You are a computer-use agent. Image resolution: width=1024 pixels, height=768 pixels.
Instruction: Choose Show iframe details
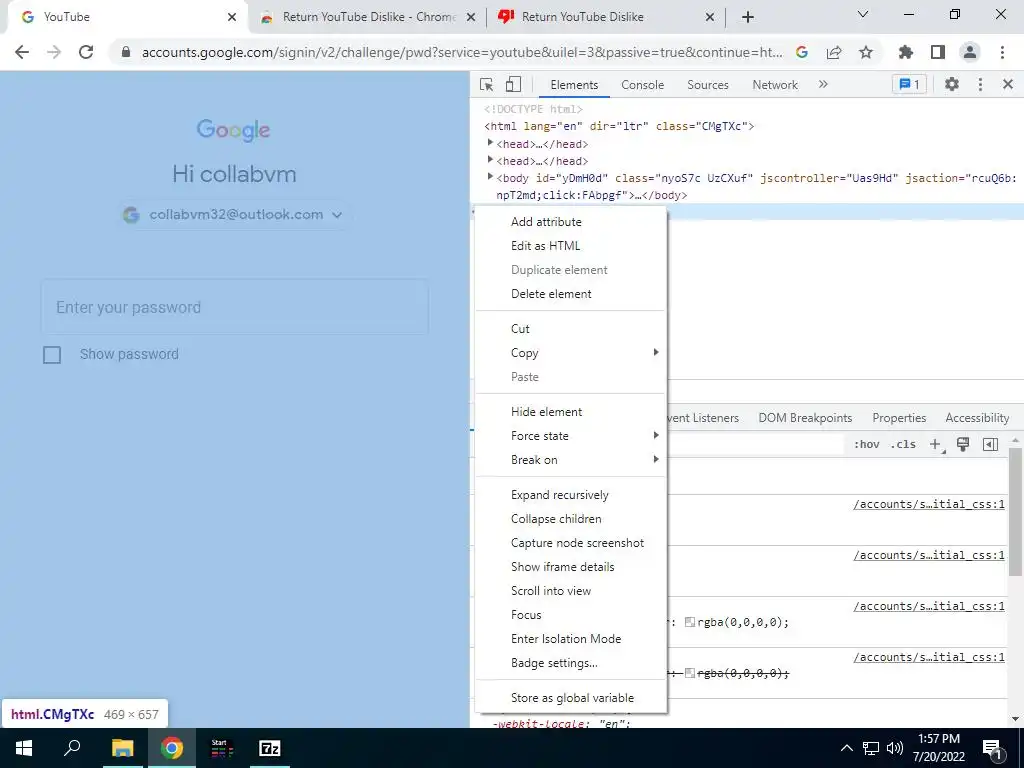(x=571, y=567)
